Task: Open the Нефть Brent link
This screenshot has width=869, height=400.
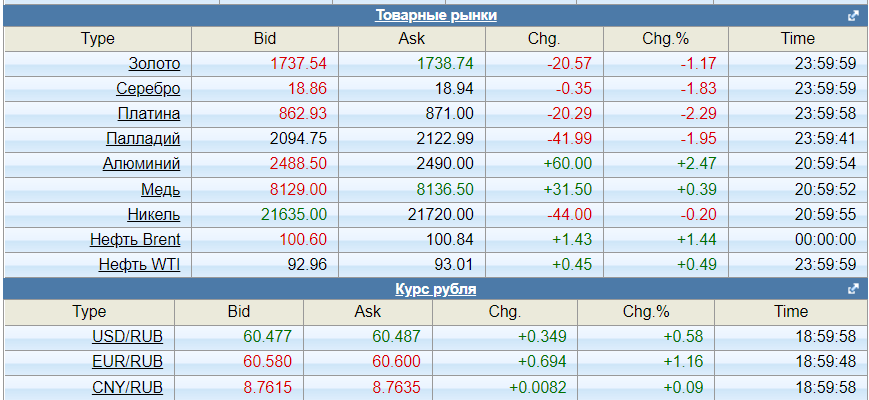Action: (x=135, y=239)
